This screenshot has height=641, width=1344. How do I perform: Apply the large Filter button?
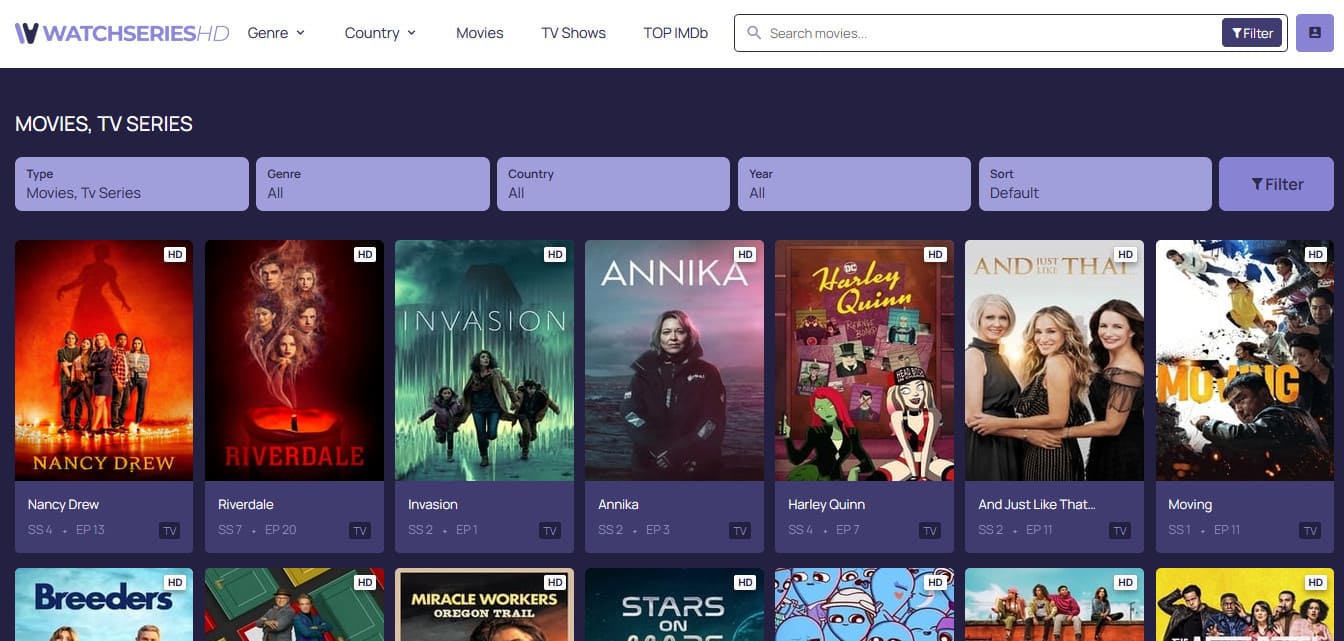point(1276,184)
